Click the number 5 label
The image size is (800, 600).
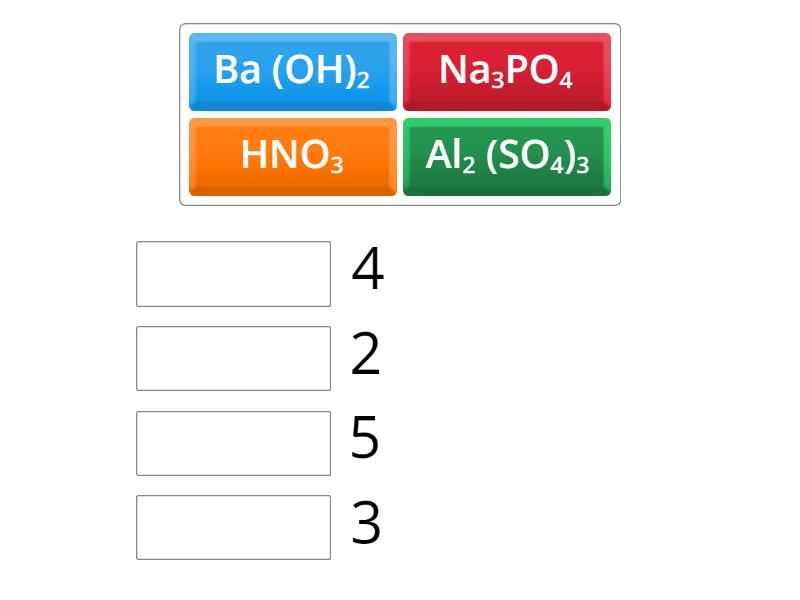pos(366,440)
